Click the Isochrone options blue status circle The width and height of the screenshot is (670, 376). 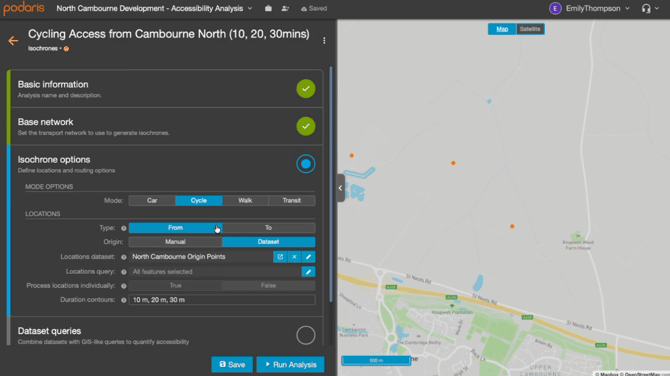[x=306, y=164]
